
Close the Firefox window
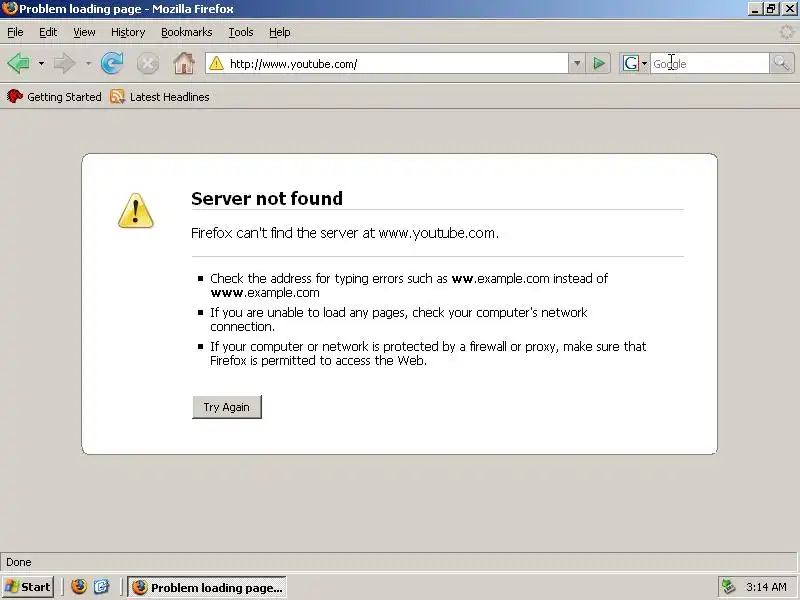pyautogui.click(x=789, y=9)
